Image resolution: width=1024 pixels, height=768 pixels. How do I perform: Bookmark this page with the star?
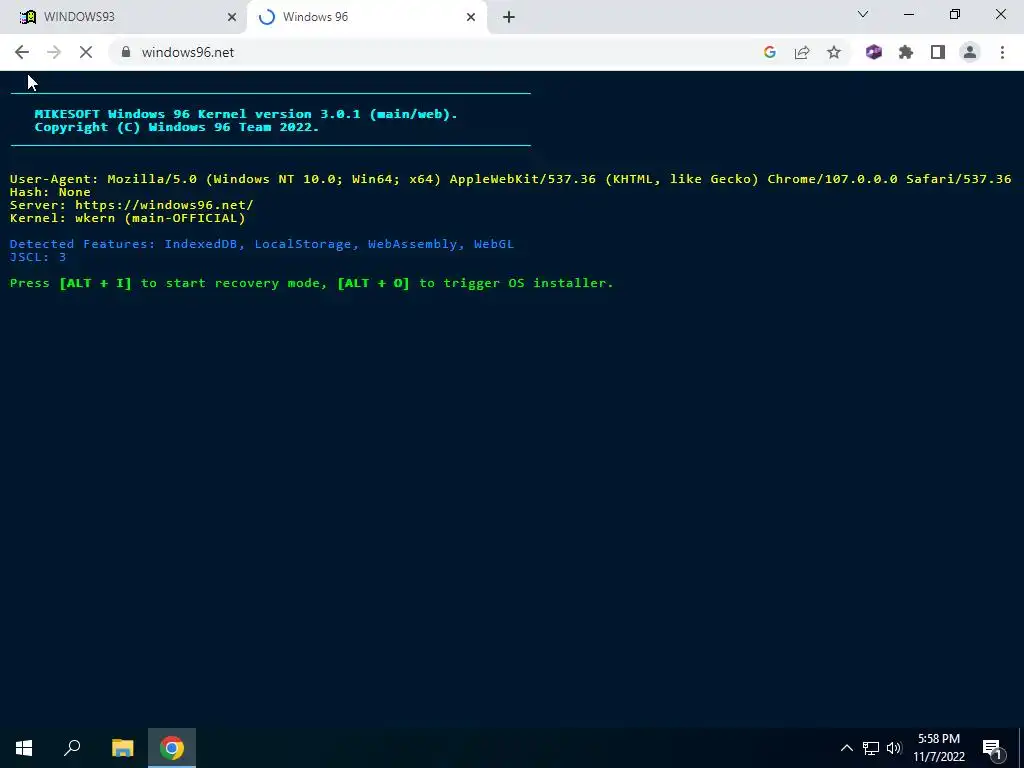[834, 52]
